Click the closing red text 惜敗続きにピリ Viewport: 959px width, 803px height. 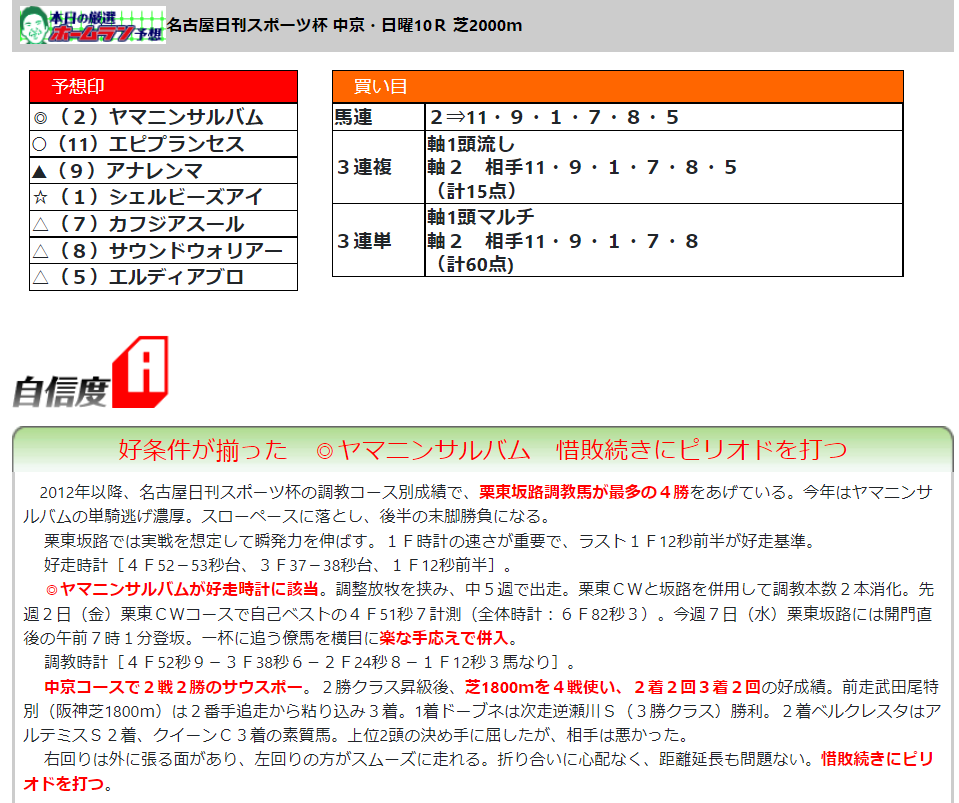pyautogui.click(x=877, y=759)
